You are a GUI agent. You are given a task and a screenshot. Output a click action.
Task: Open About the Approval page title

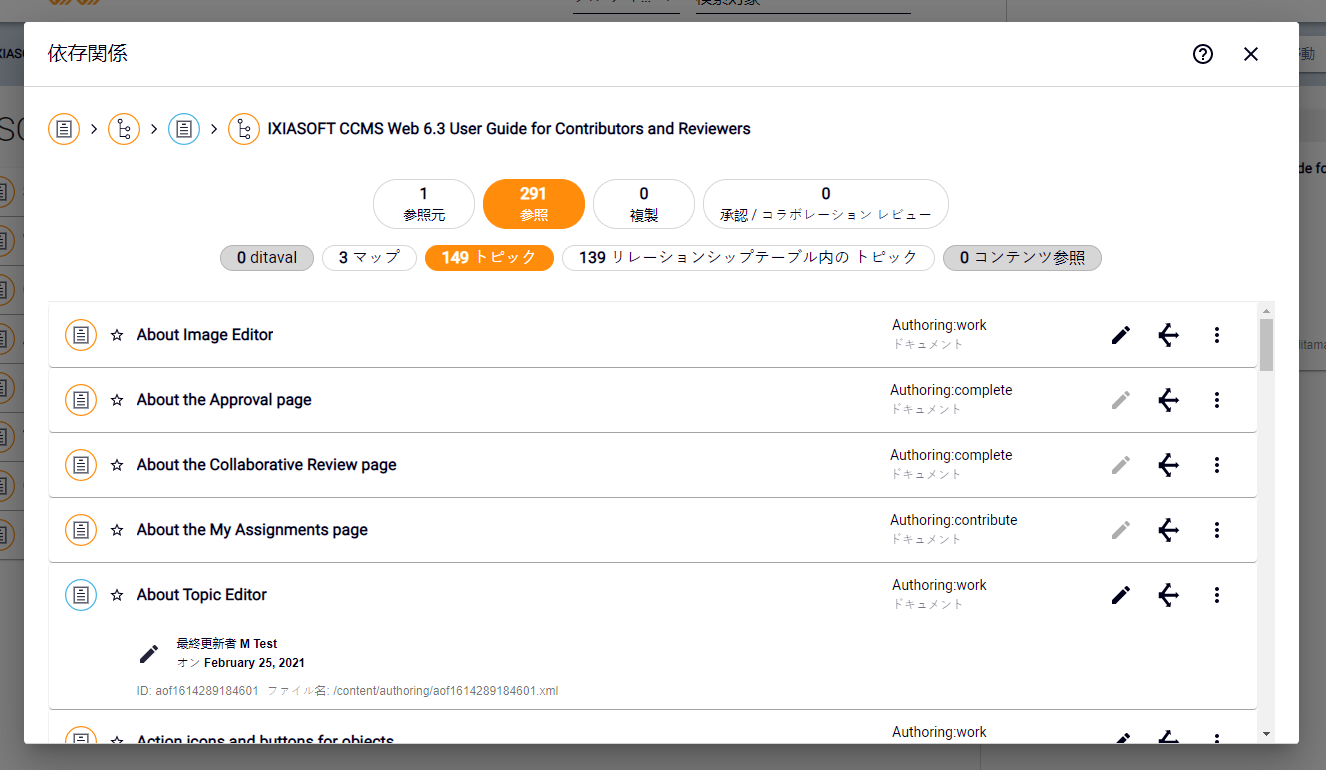224,400
